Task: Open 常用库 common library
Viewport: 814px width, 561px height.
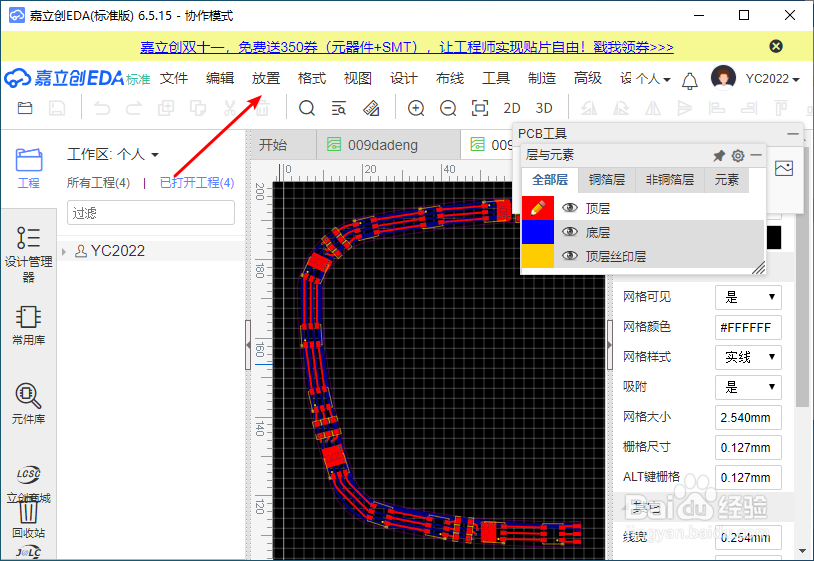Action: pos(29,326)
